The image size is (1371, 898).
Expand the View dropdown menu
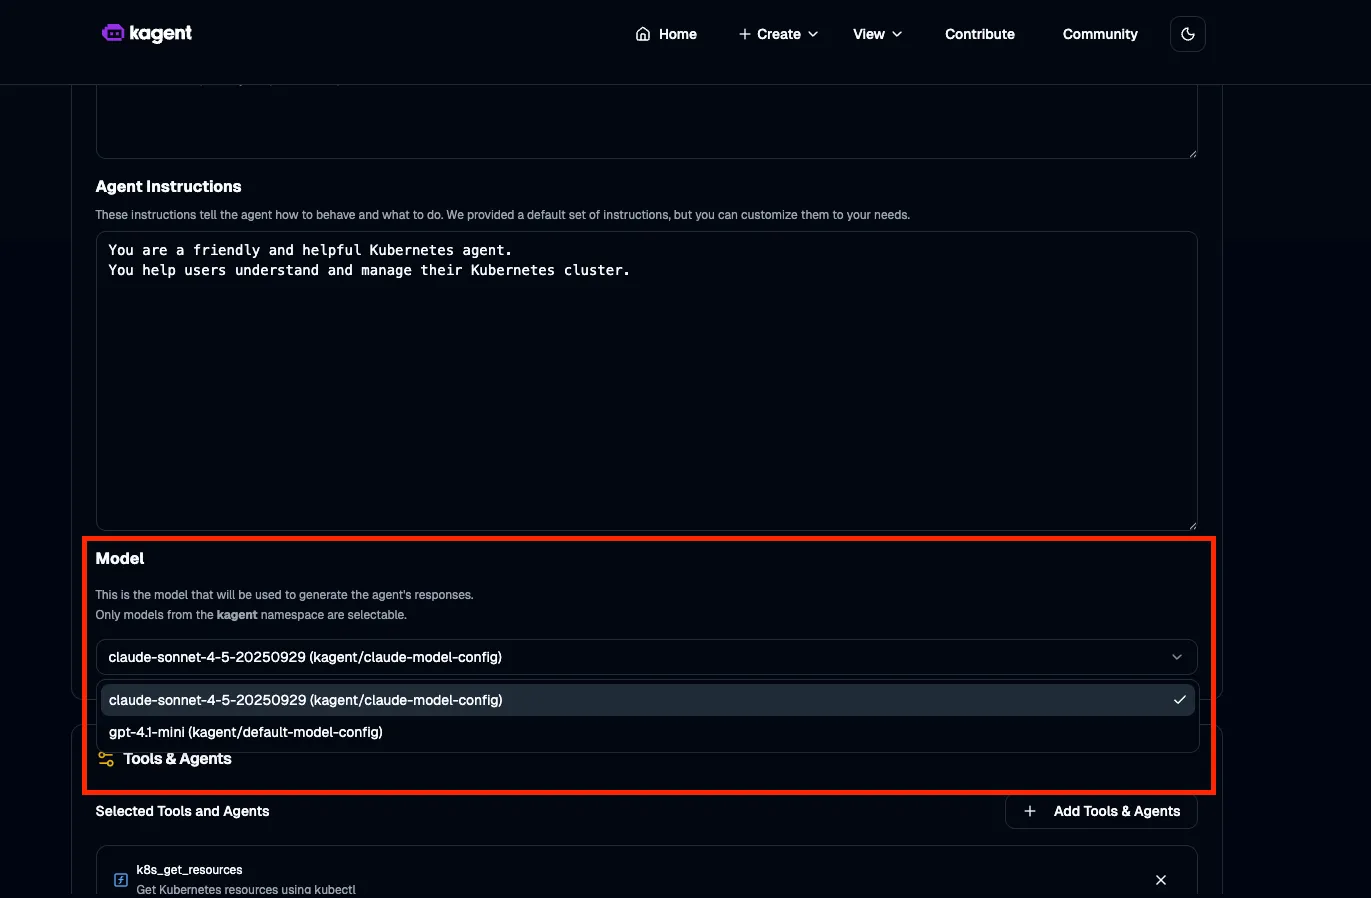(877, 34)
